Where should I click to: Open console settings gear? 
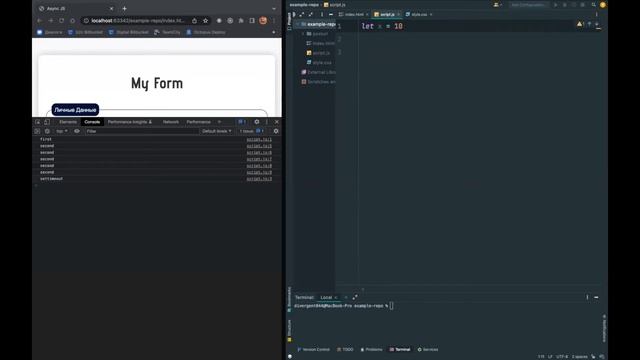276,131
